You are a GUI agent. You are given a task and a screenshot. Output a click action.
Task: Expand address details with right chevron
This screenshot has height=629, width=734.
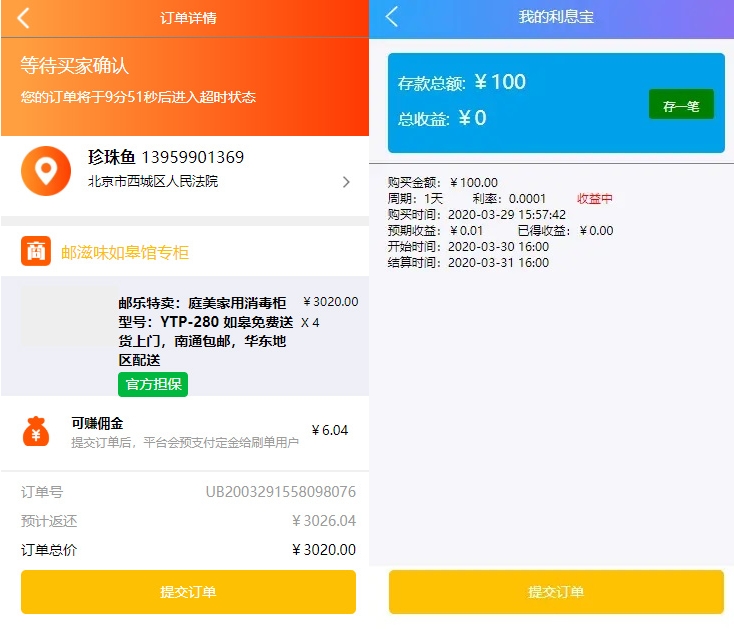346,182
